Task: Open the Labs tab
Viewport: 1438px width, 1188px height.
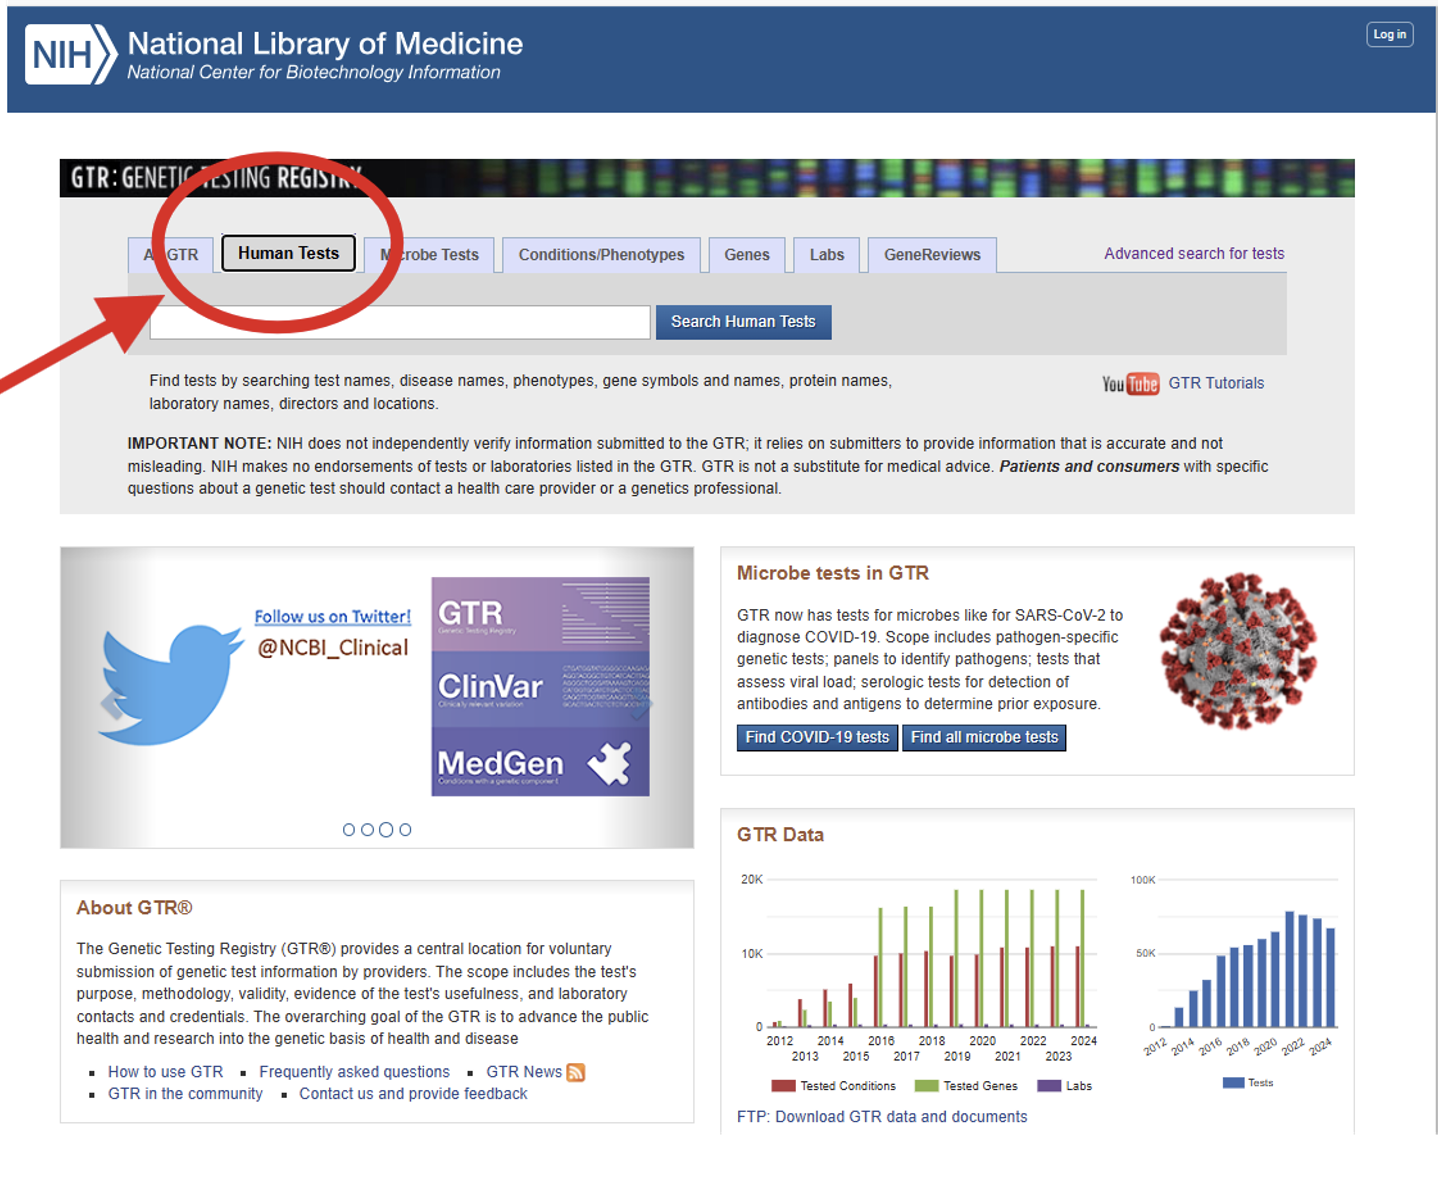Action: point(827,255)
